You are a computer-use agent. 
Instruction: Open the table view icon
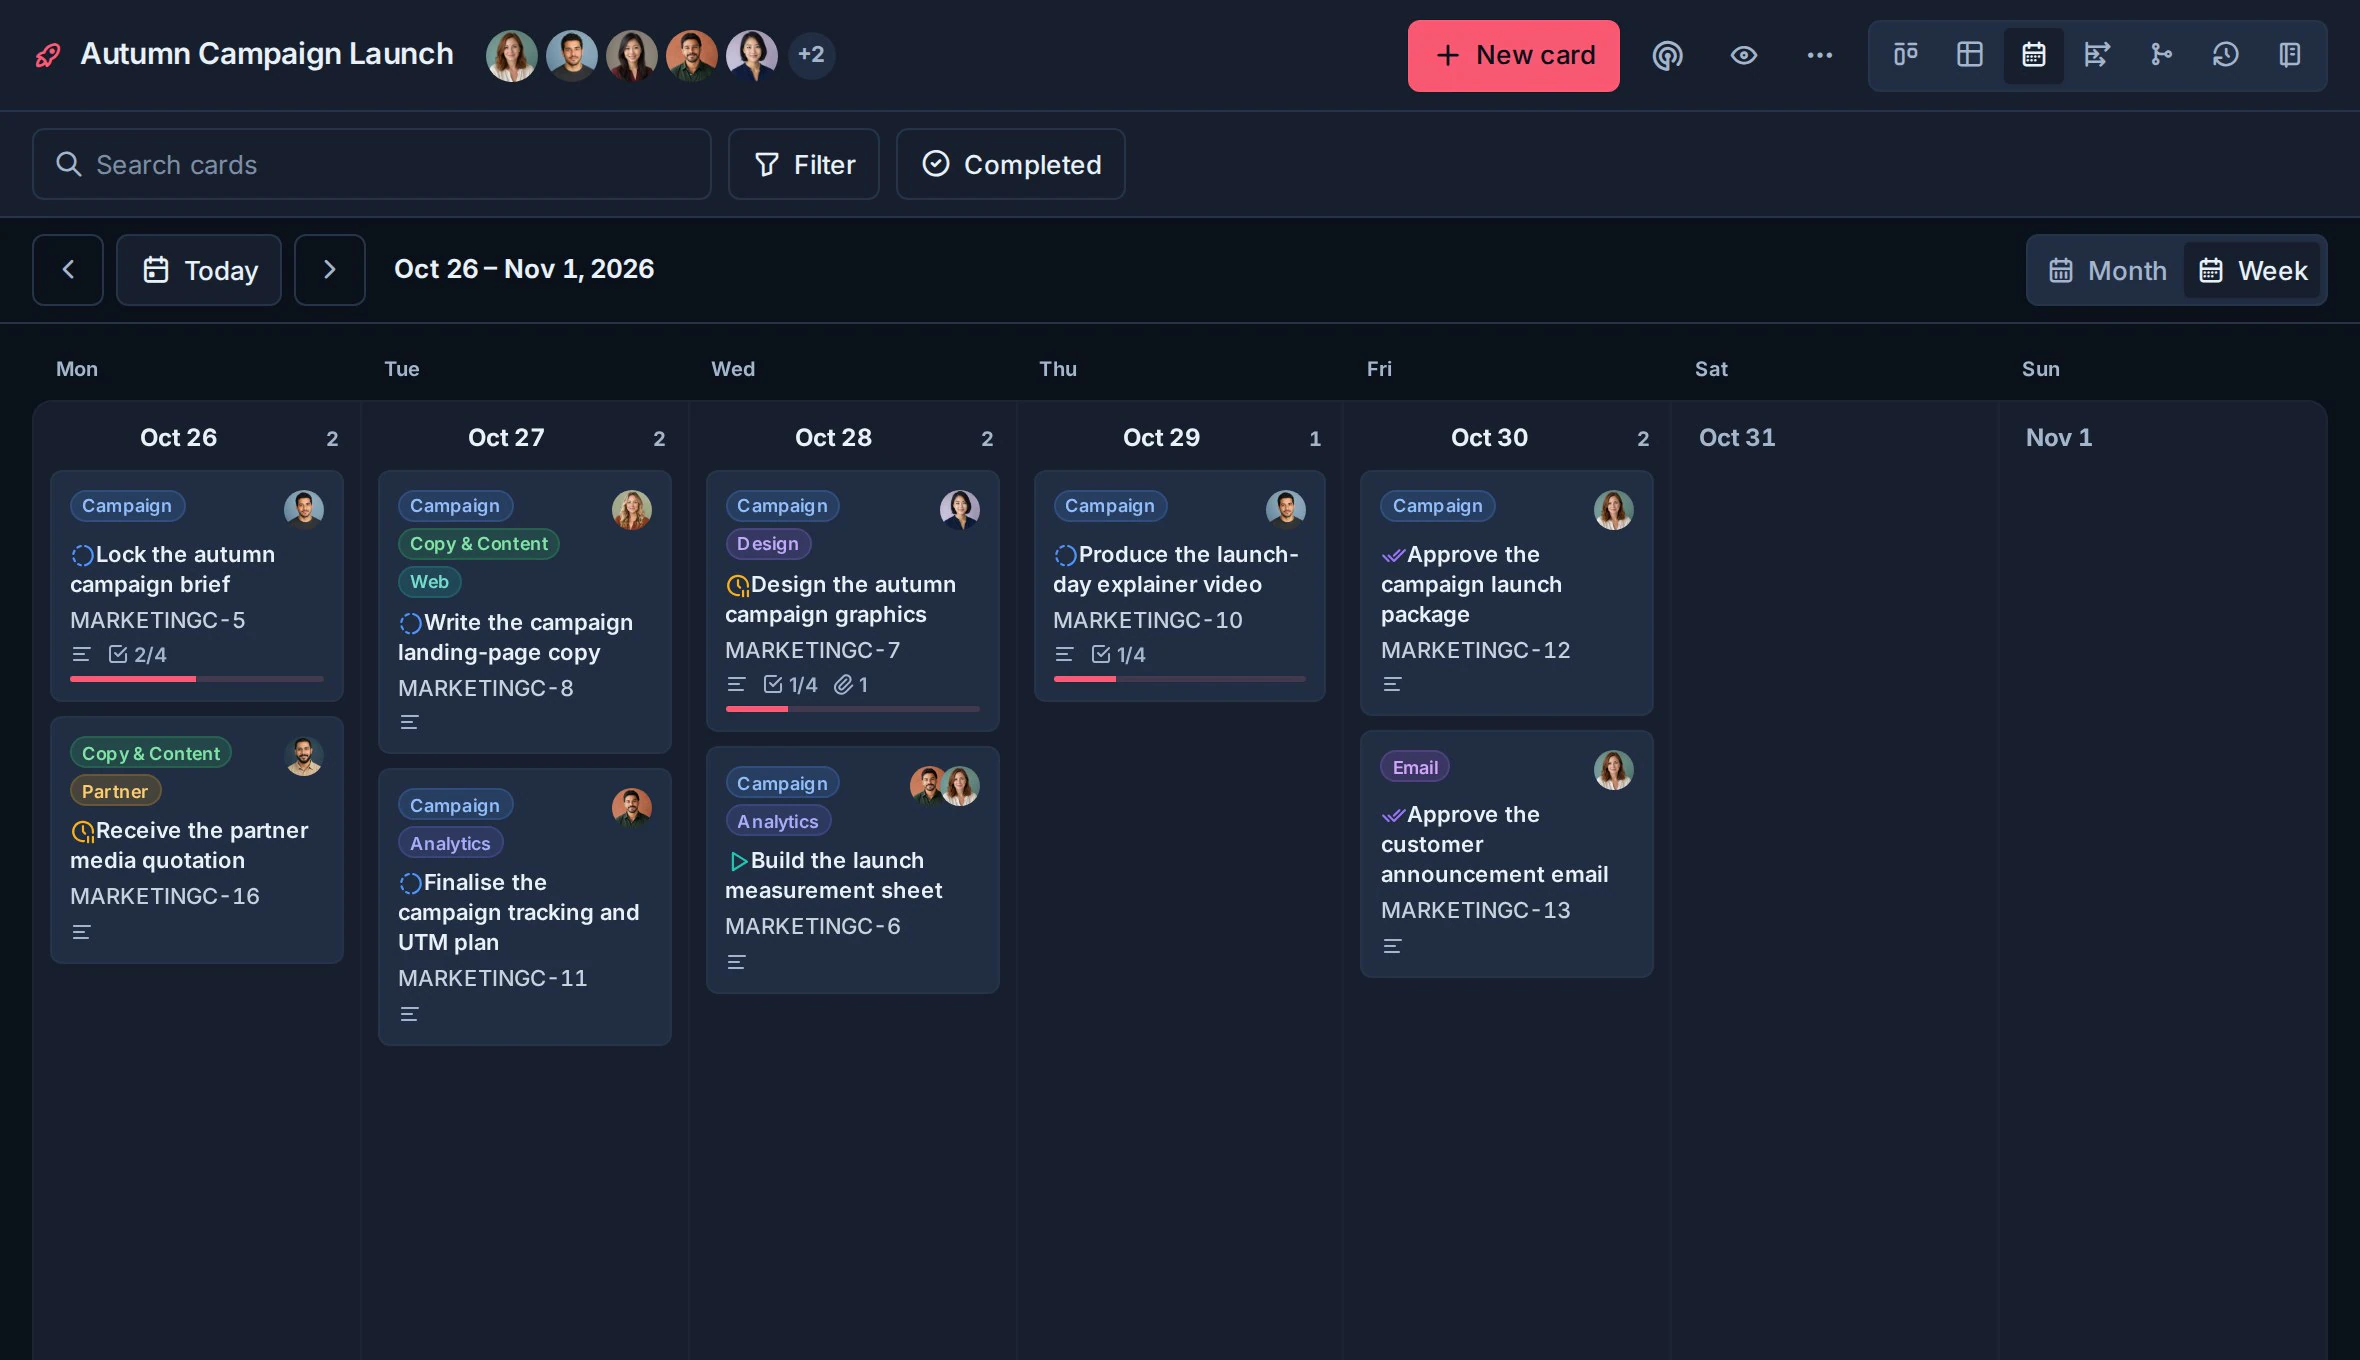[1969, 55]
